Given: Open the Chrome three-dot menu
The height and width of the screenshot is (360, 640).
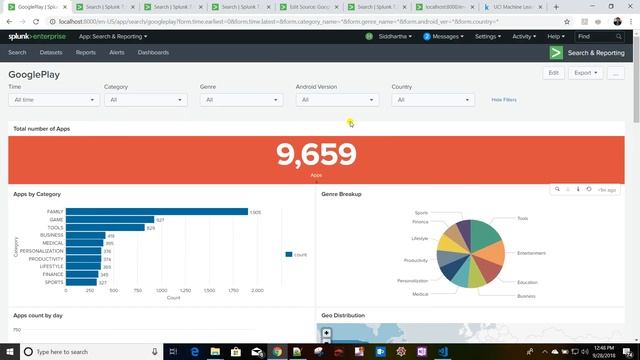Looking at the screenshot, I should [631, 22].
